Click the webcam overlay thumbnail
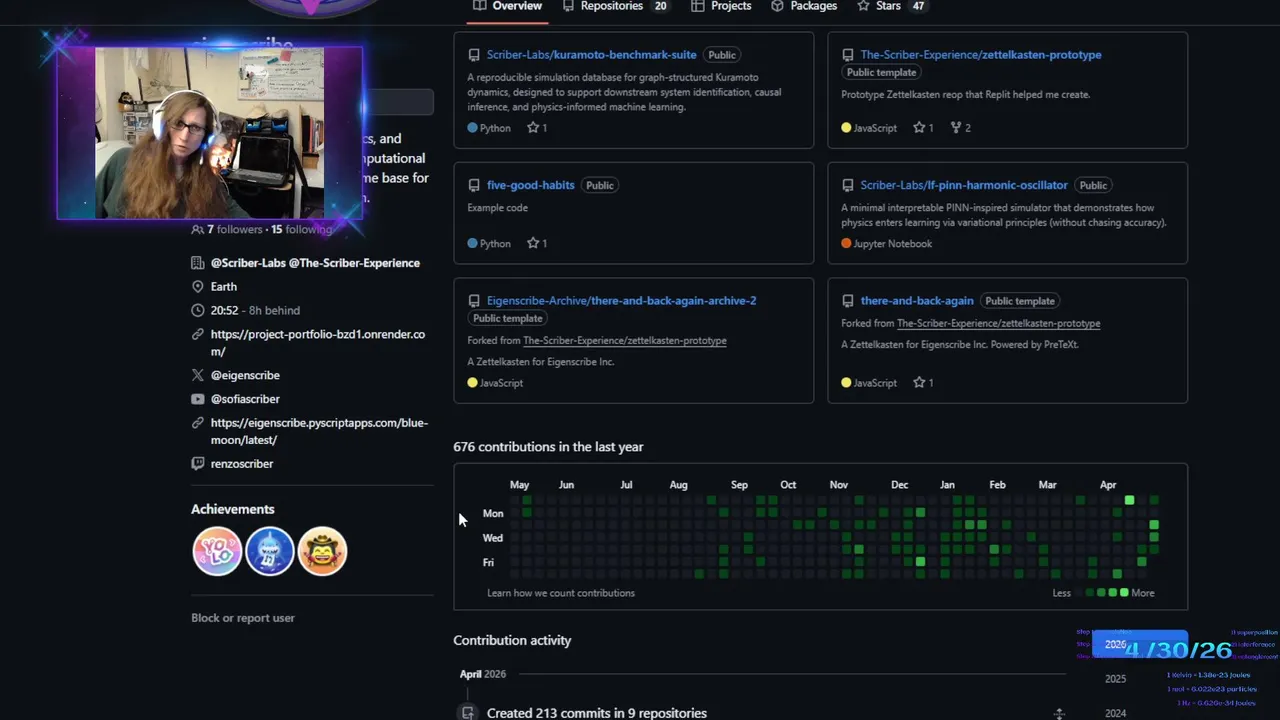 pos(210,132)
